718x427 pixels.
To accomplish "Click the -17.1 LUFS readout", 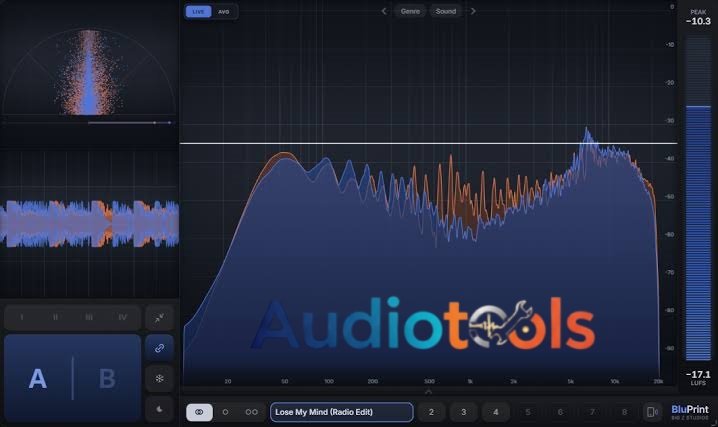I will click(698, 377).
